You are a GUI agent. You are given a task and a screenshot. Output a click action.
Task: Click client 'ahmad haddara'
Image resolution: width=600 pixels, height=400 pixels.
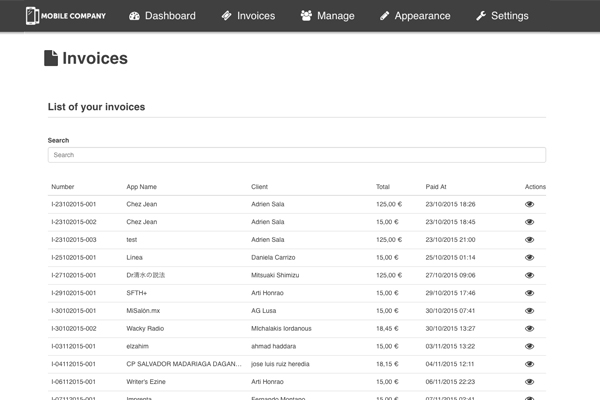pos(274,346)
